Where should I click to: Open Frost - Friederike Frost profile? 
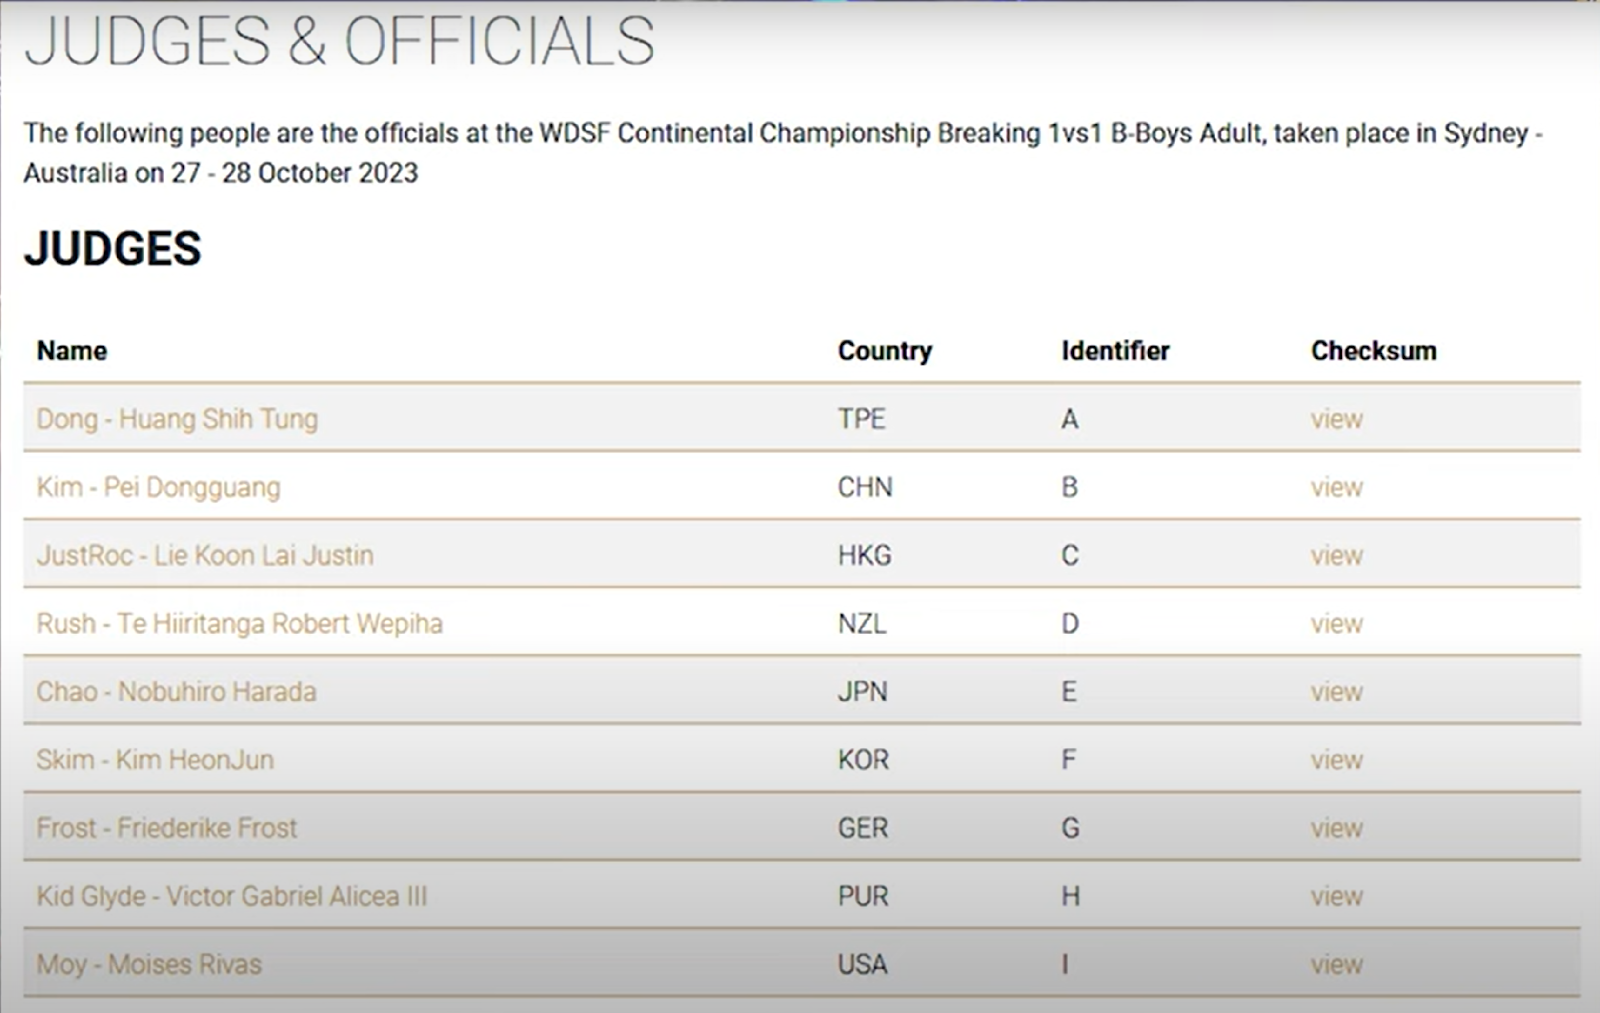(x=167, y=828)
